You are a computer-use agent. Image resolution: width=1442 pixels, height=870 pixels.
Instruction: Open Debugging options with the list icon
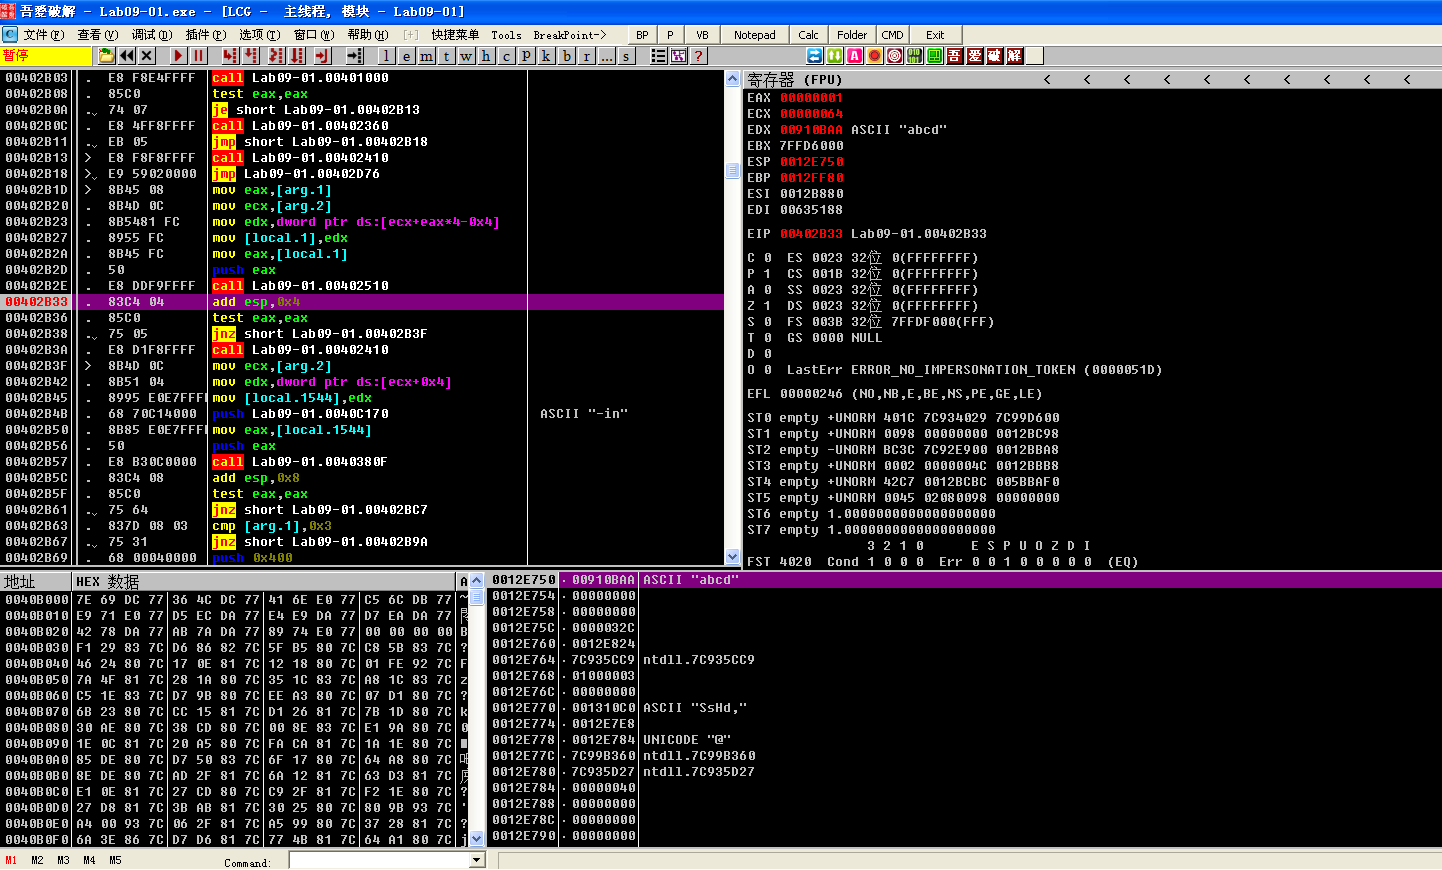[x=658, y=56]
